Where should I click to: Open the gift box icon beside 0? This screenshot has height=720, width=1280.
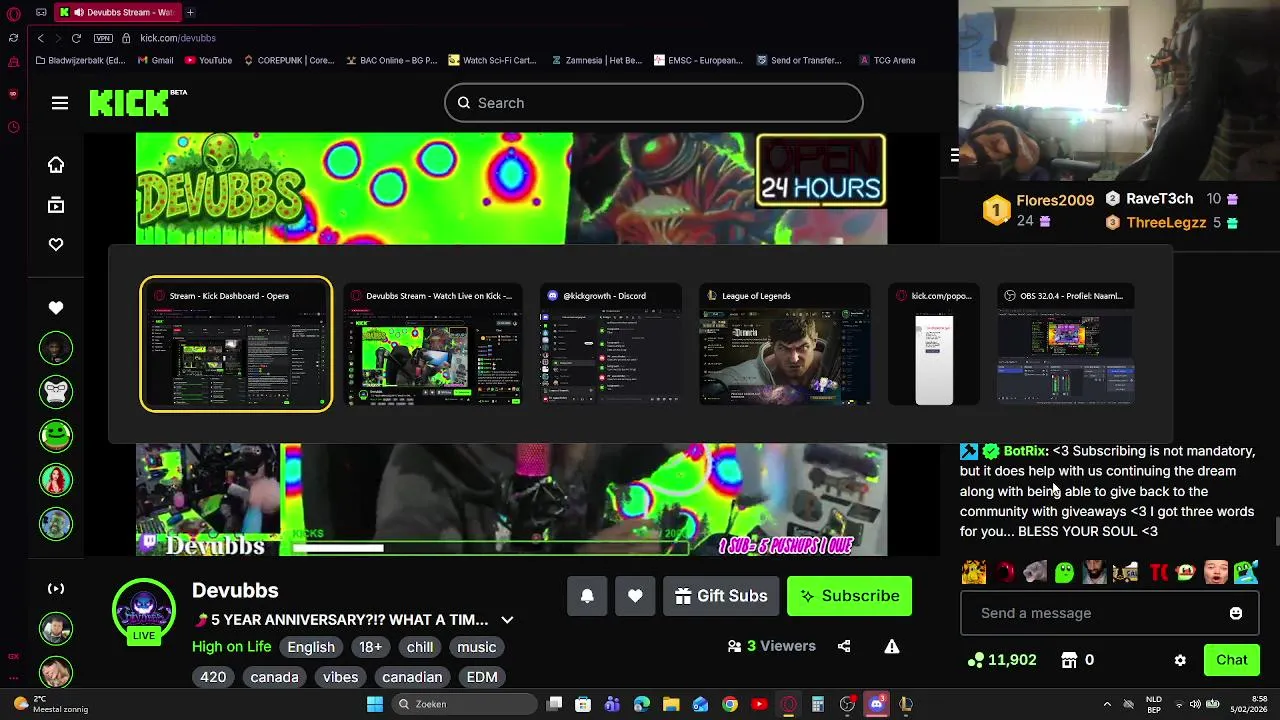[x=1069, y=660]
